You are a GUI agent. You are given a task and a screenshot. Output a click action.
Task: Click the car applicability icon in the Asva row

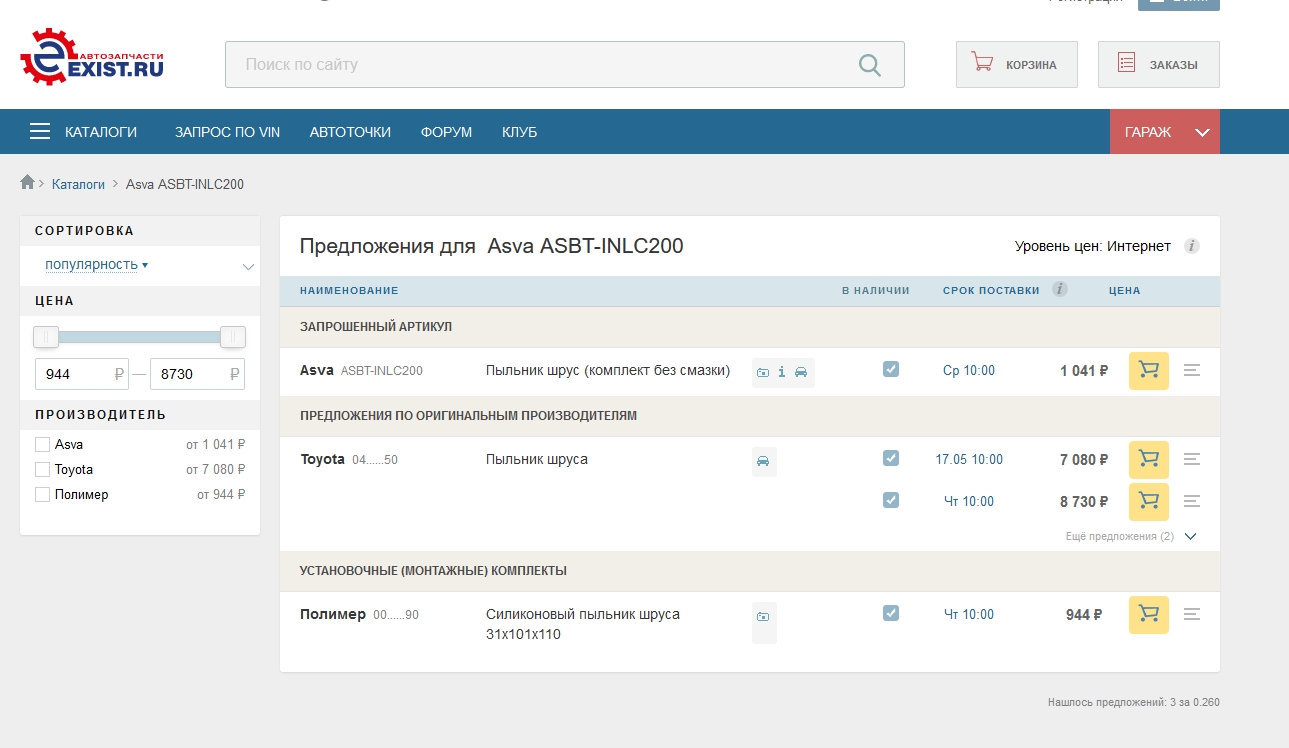tap(801, 372)
